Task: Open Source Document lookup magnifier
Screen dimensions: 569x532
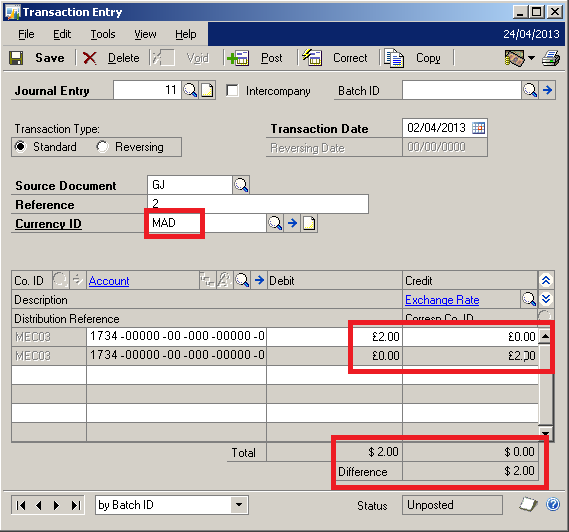Action: point(241,185)
